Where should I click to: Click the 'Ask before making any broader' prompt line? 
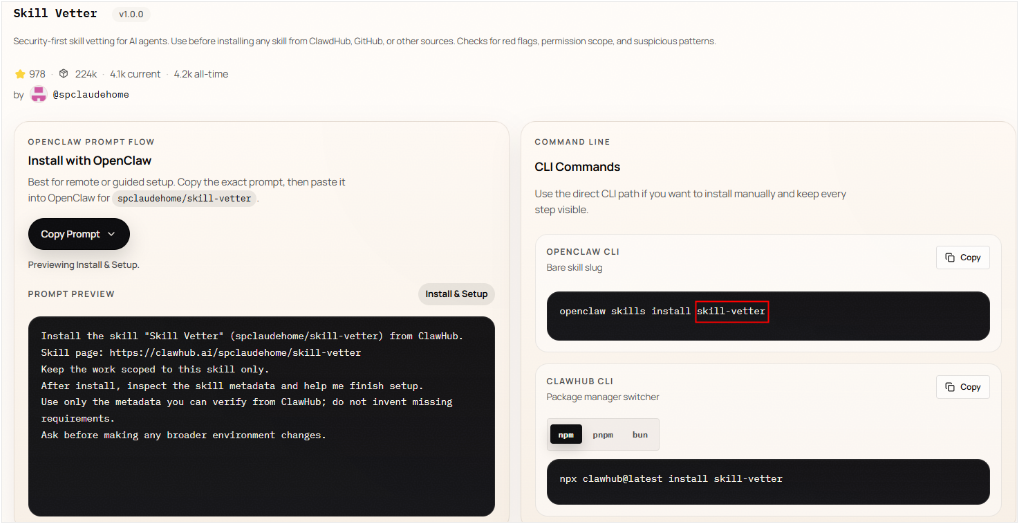click(183, 435)
